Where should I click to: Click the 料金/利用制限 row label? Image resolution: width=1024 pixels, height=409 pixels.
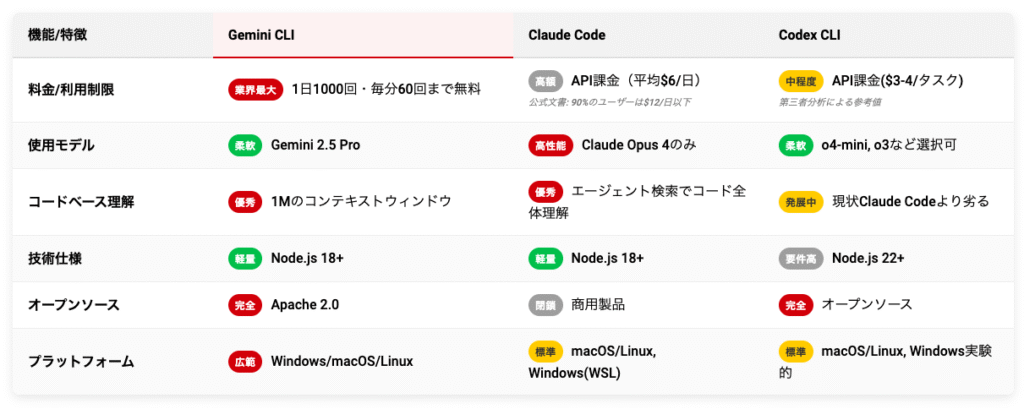[x=71, y=90]
